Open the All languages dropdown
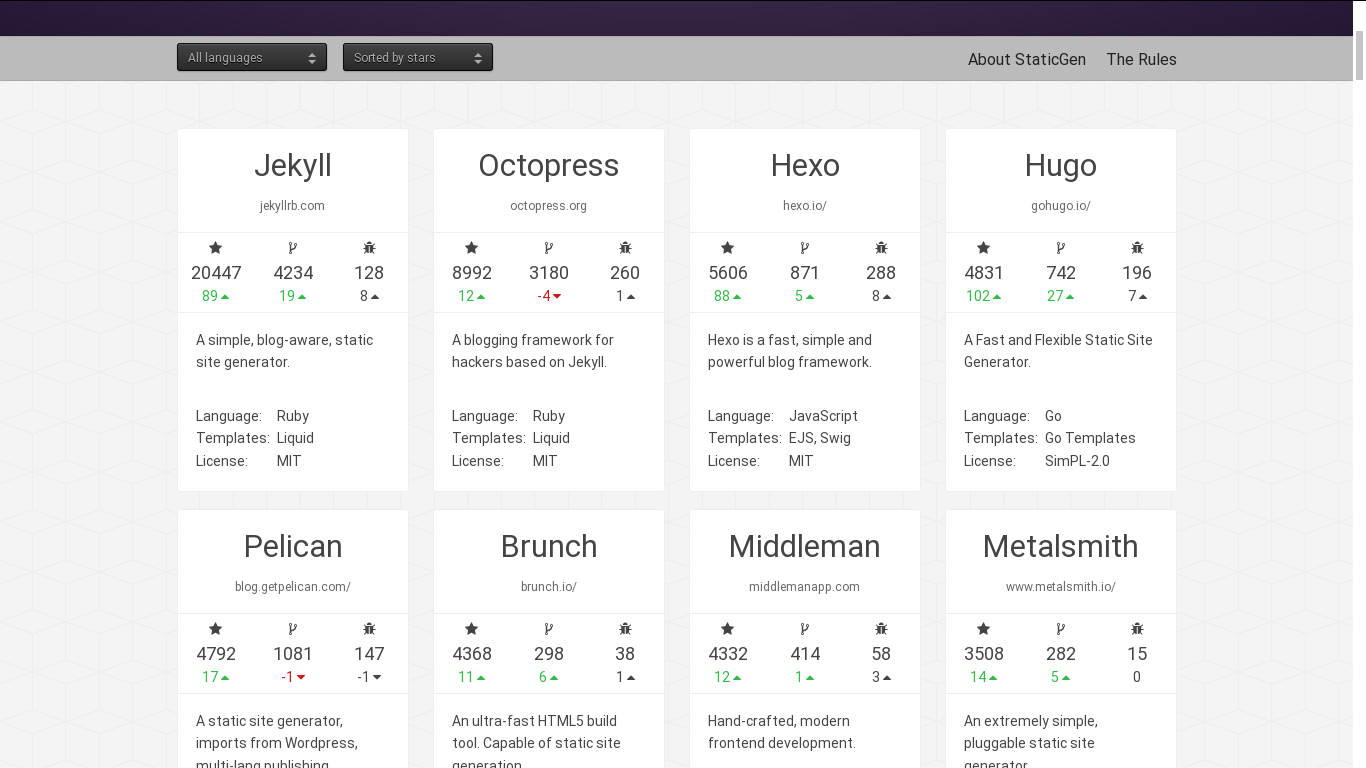The height and width of the screenshot is (768, 1366). tap(252, 58)
